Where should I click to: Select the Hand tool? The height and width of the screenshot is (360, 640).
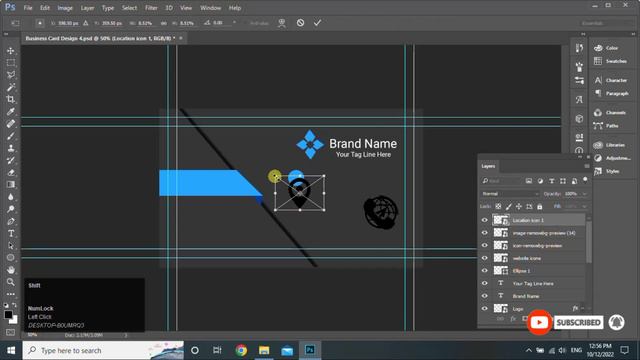tap(11, 270)
